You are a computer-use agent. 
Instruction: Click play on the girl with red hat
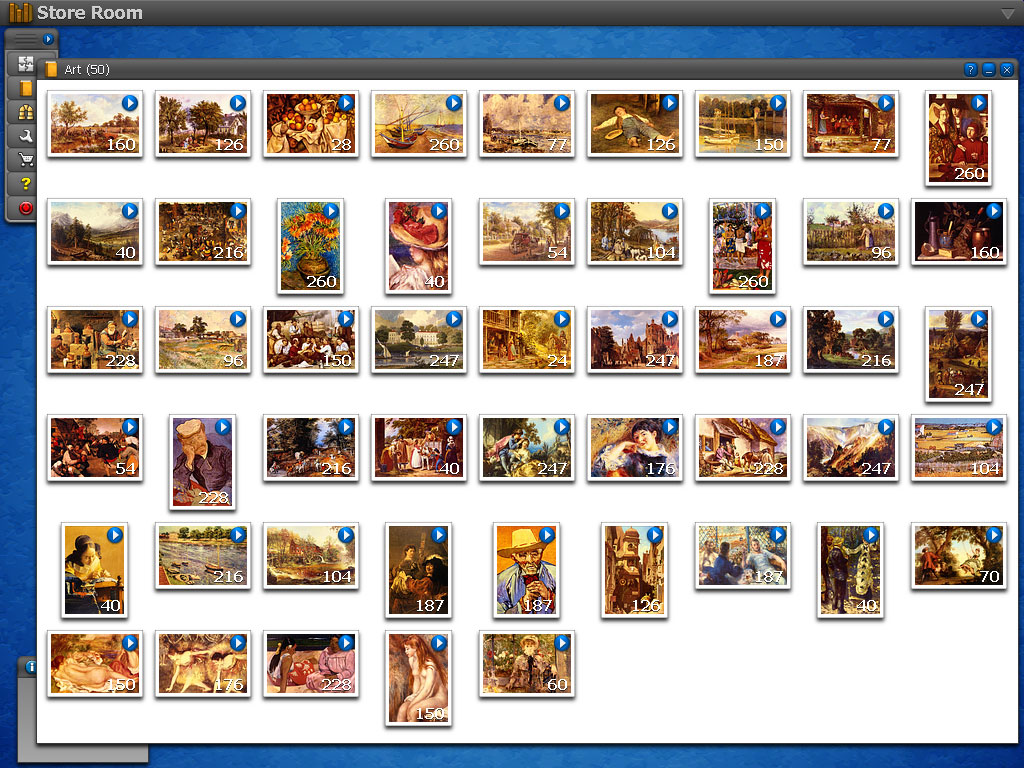click(439, 212)
